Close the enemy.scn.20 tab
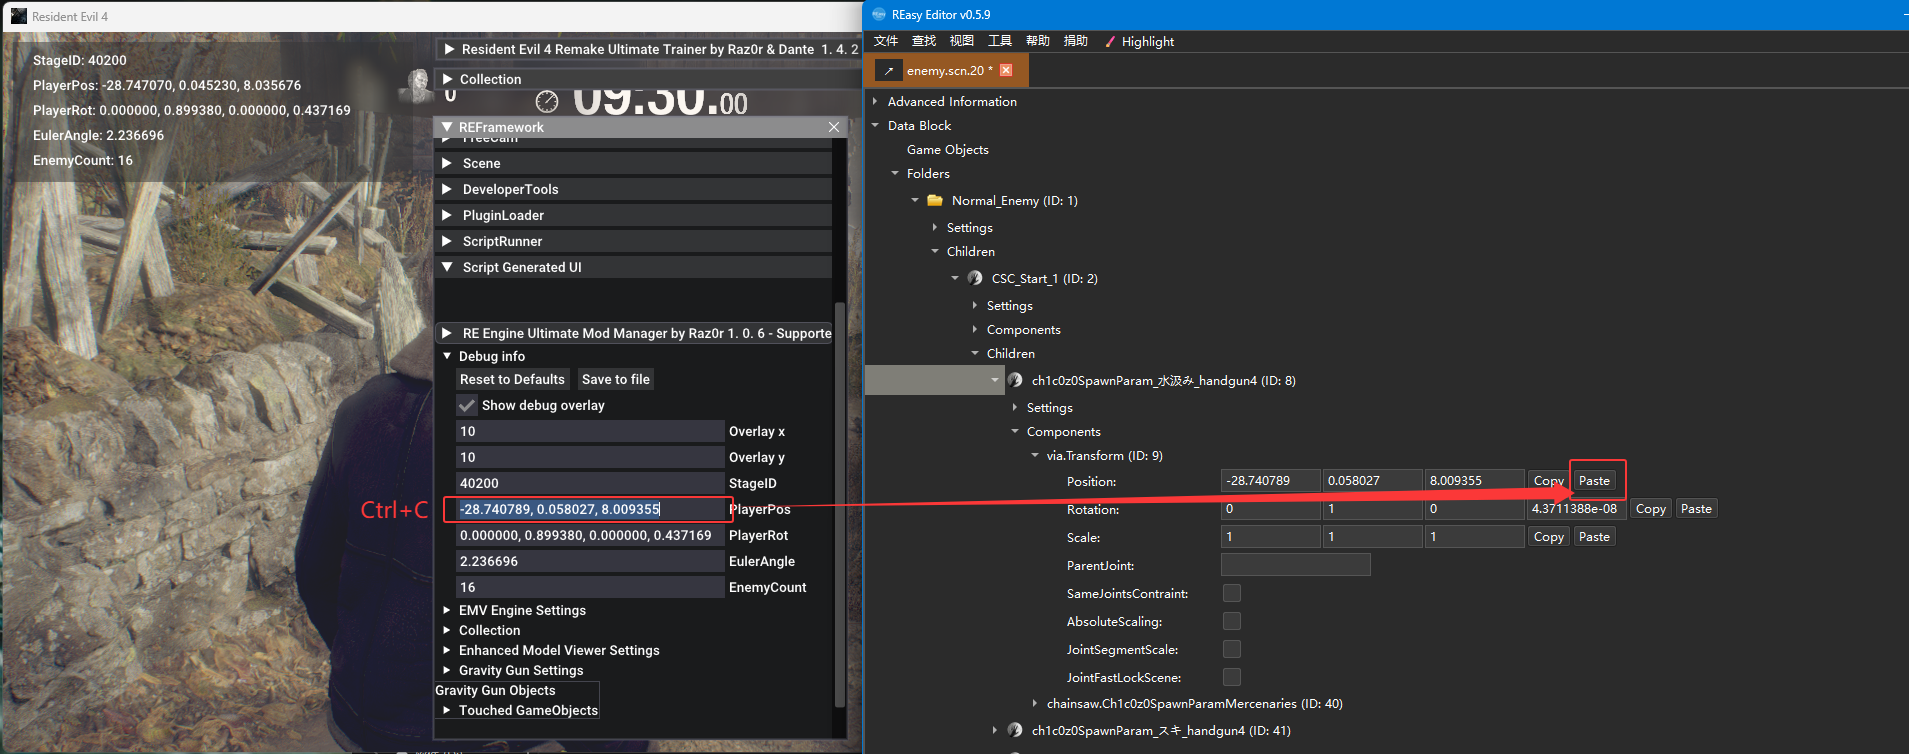Image resolution: width=1909 pixels, height=754 pixels. pos(1006,70)
